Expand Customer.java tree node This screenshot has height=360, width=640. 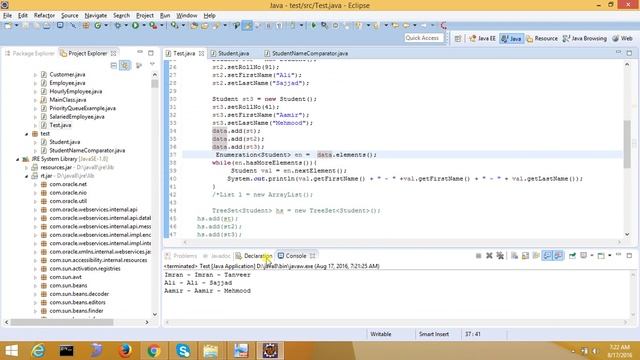(x=35, y=75)
